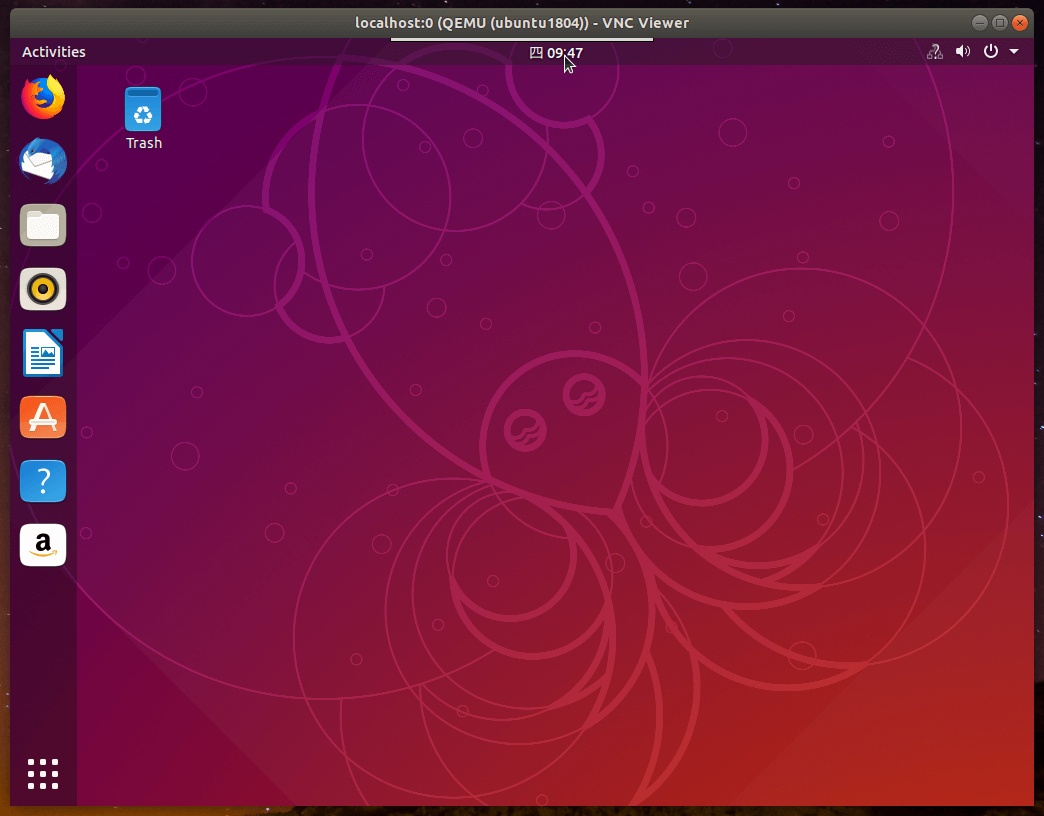Click the power status icon

click(990, 51)
